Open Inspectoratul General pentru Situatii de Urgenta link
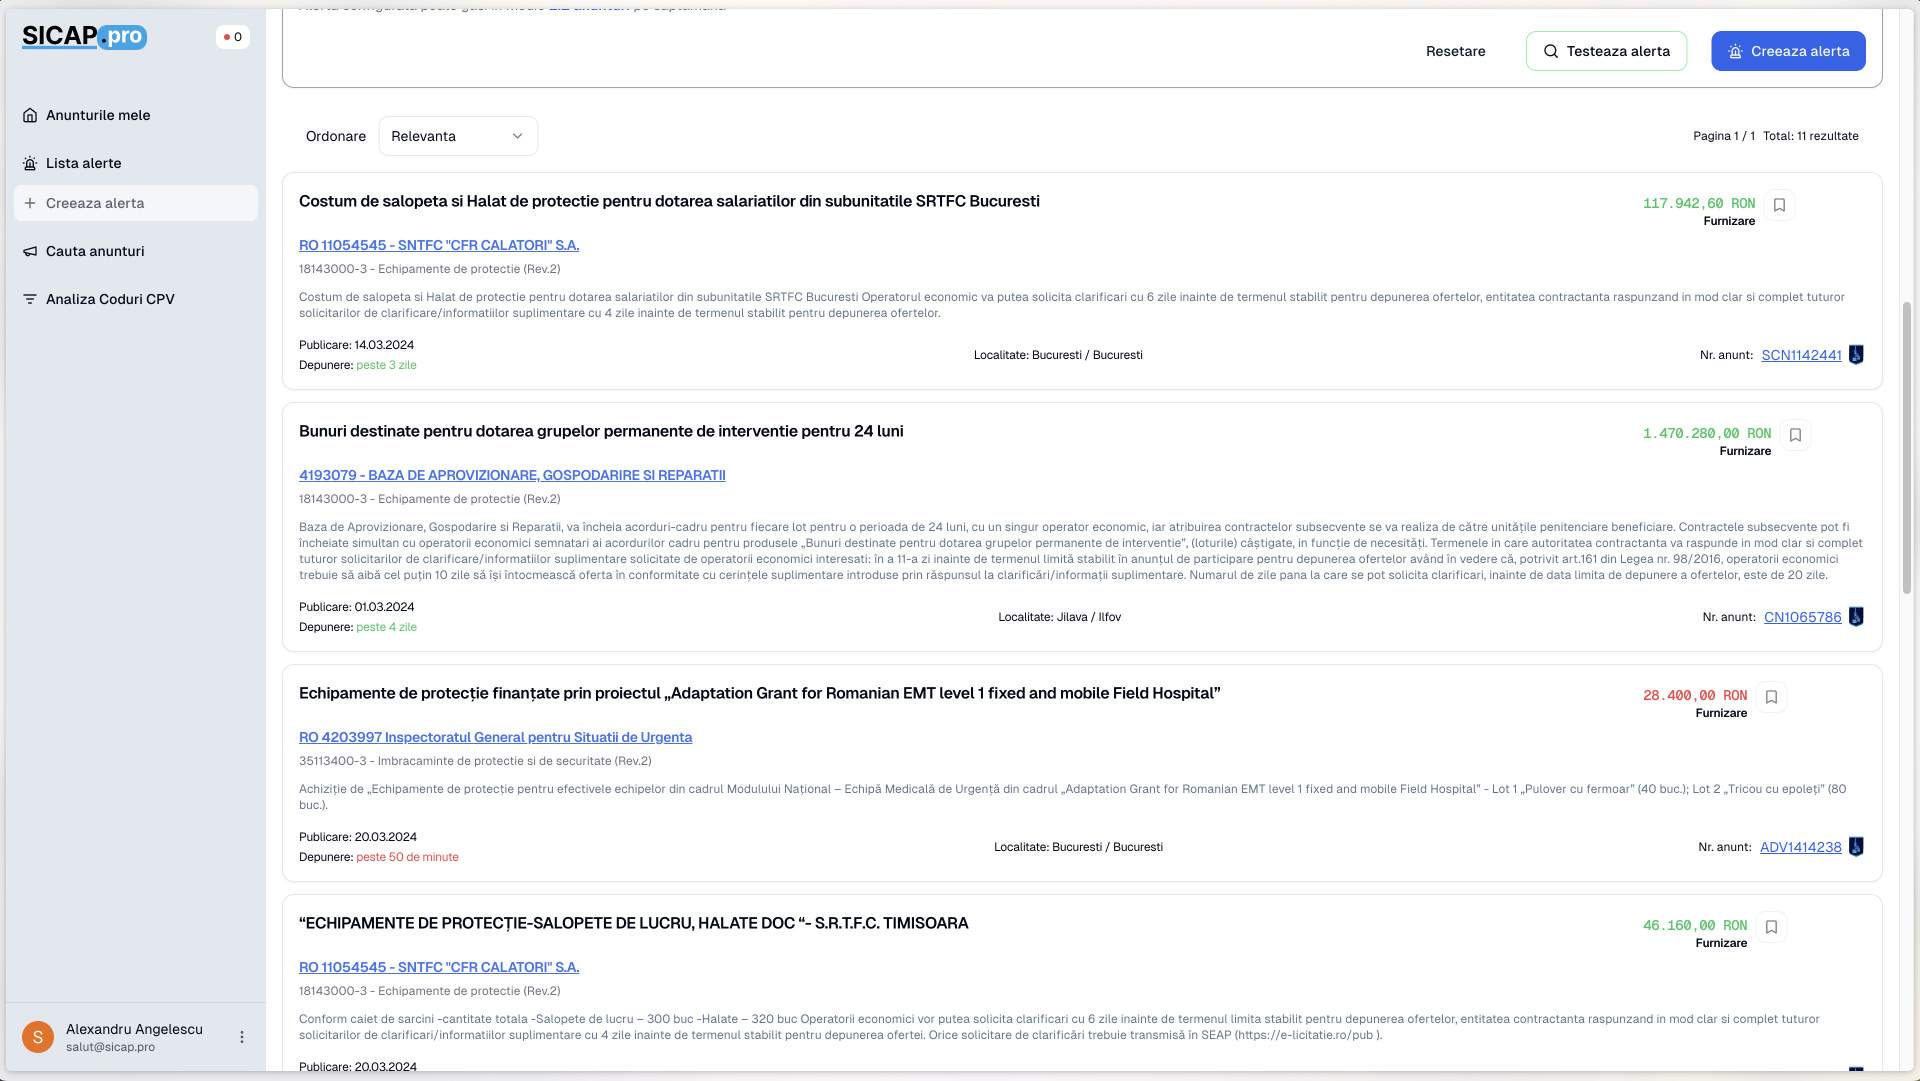Image resolution: width=1920 pixels, height=1081 pixels. (x=495, y=737)
